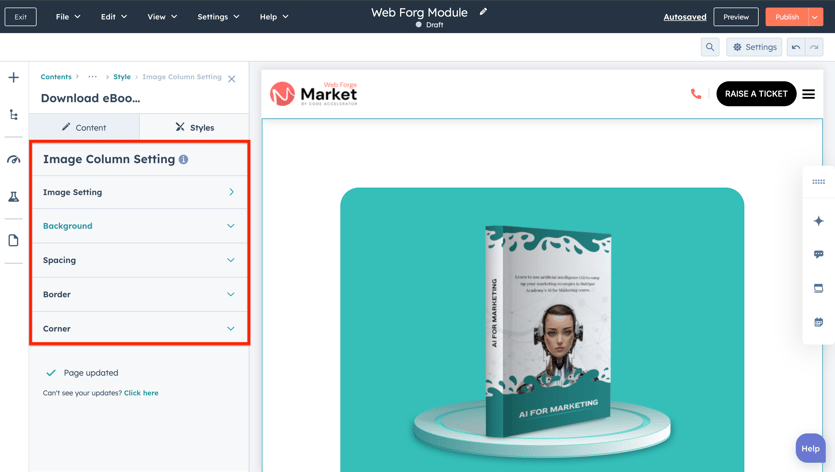
Task: Click the undo arrow
Action: coord(796,47)
